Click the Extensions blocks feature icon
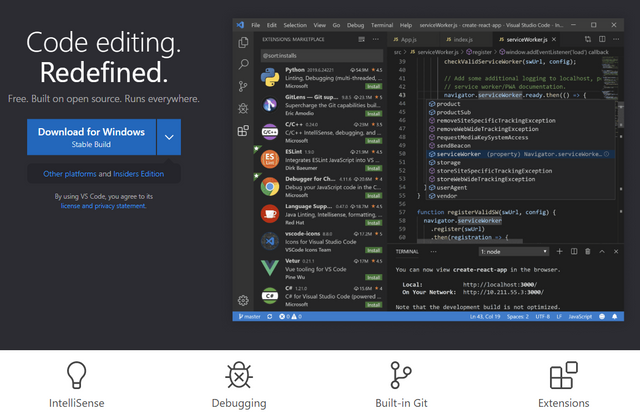 point(564,375)
